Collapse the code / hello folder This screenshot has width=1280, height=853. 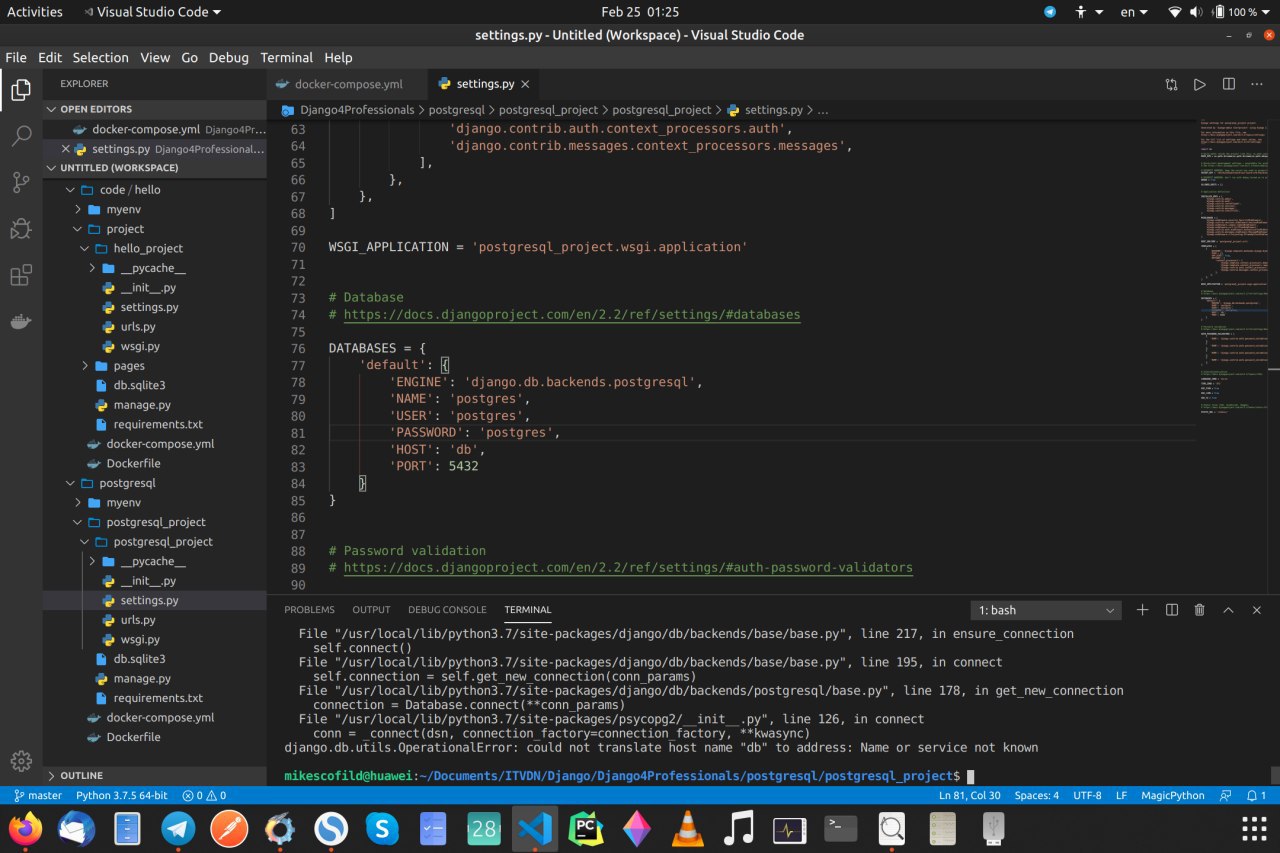pos(155,190)
